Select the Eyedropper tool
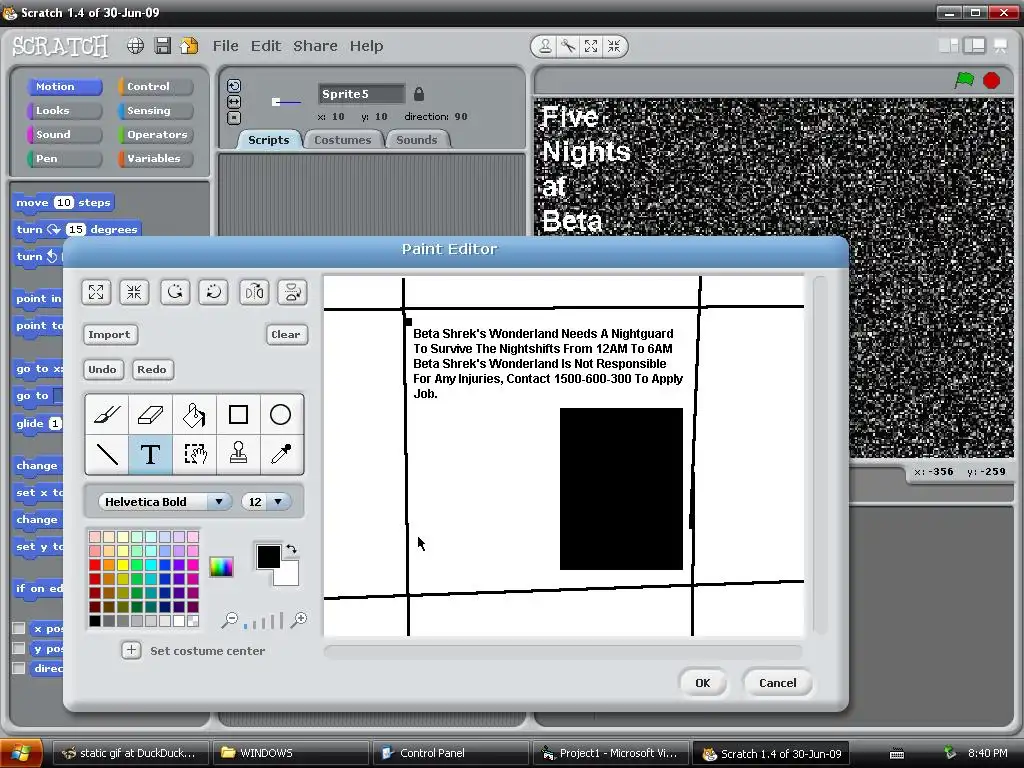1024x768 pixels. 281,454
